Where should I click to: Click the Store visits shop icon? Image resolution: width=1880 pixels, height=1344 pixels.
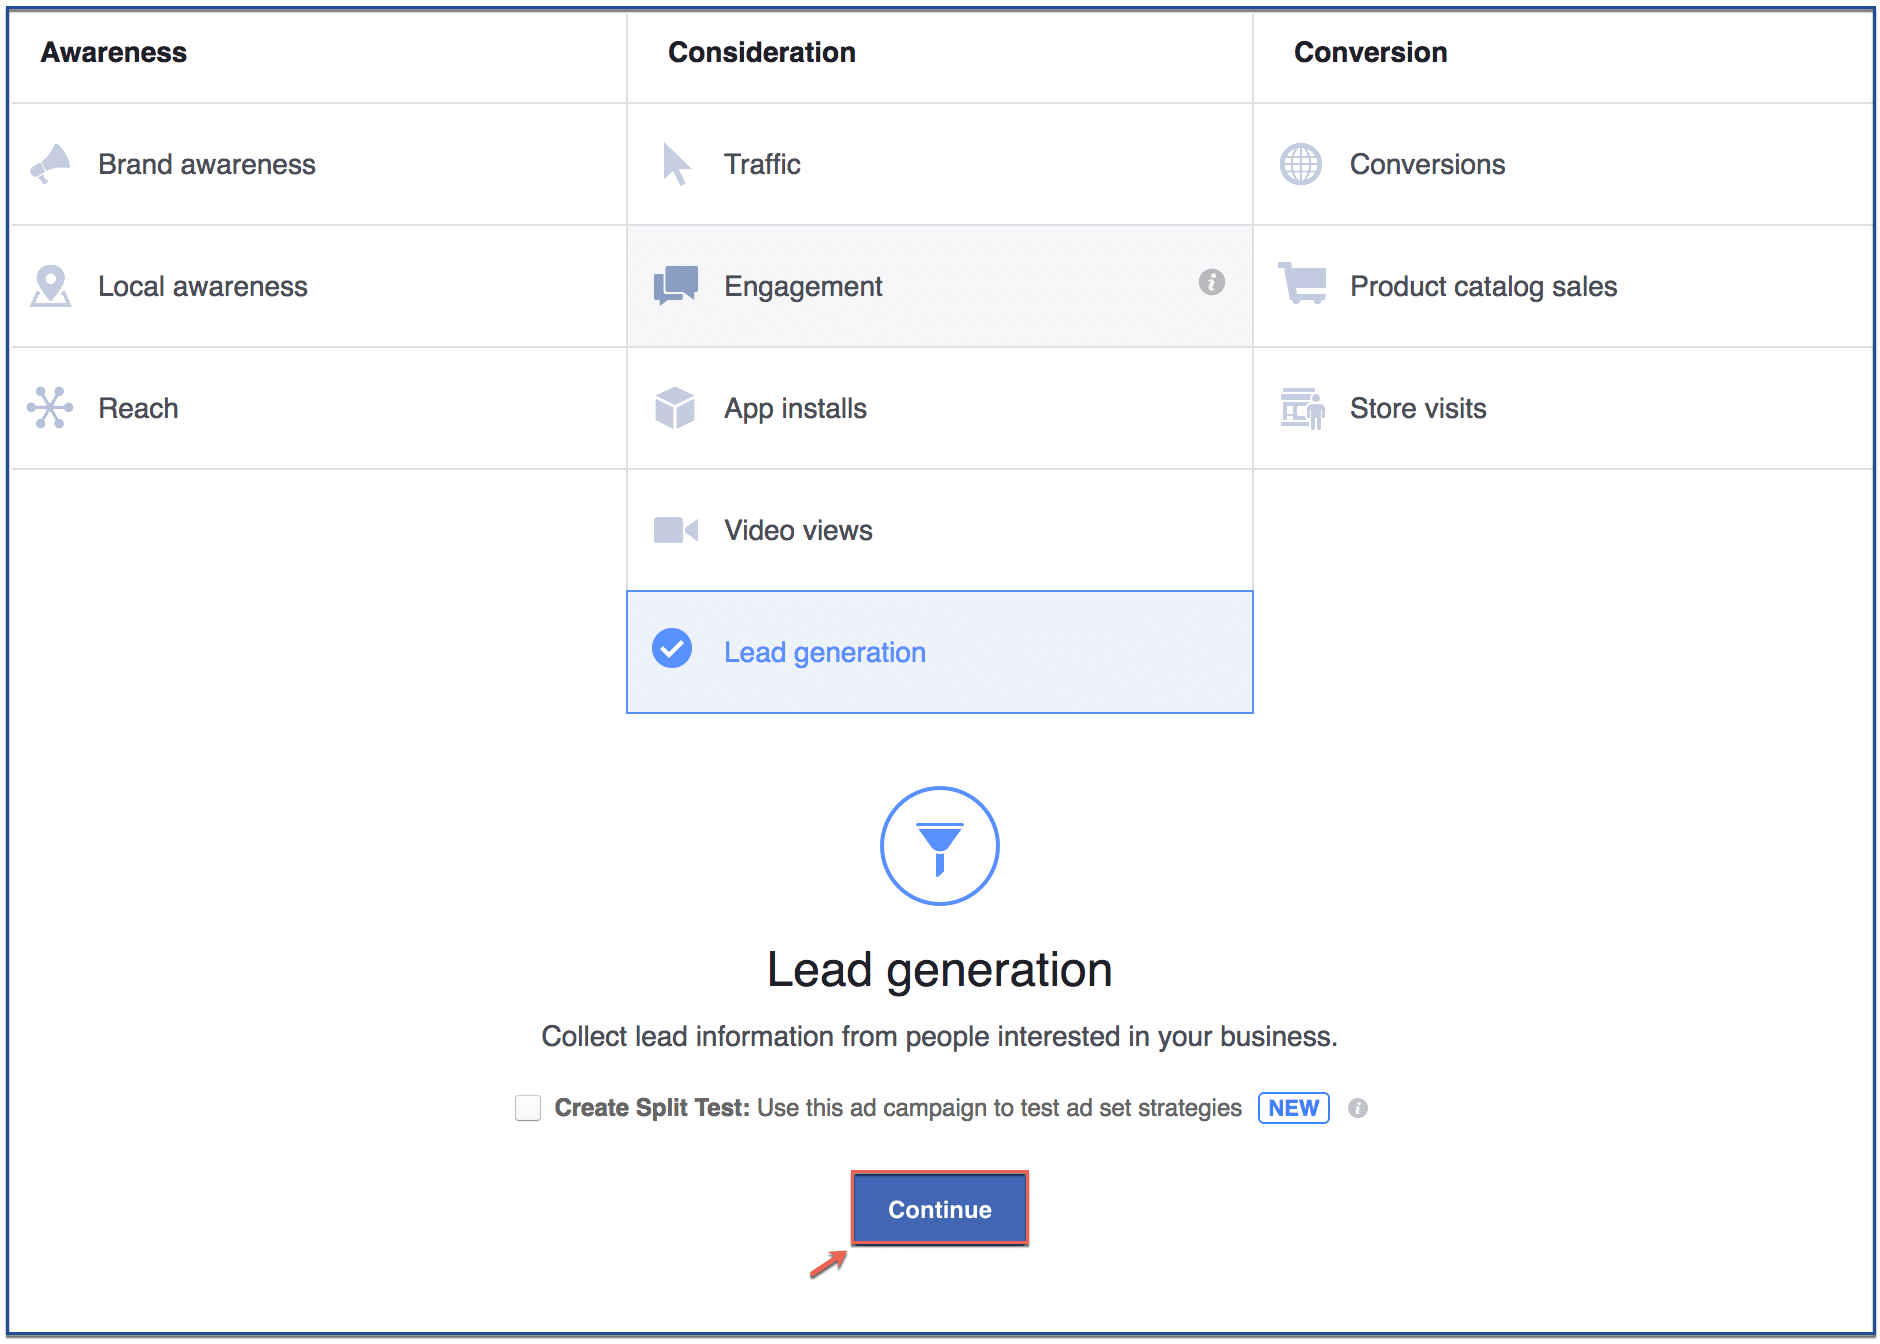coord(1302,408)
